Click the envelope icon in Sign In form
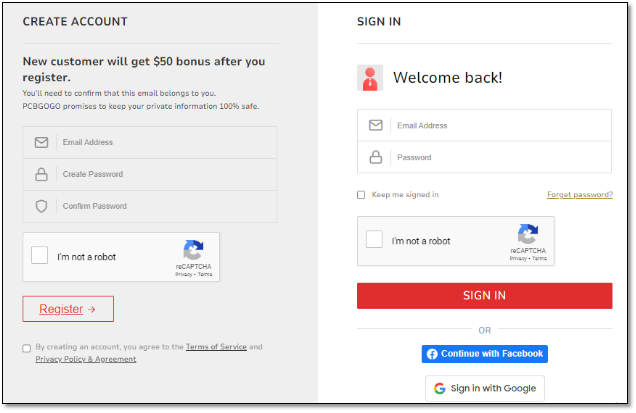Image resolution: width=636 pixels, height=413 pixels. pyautogui.click(x=376, y=125)
